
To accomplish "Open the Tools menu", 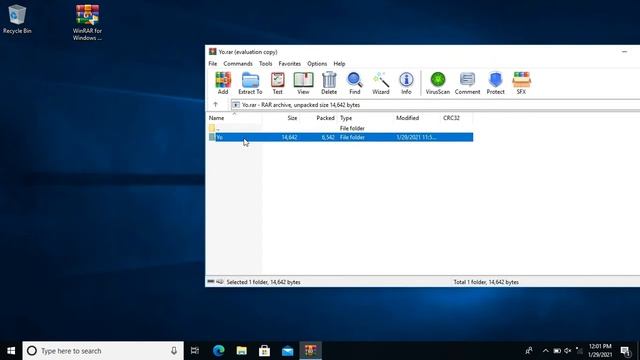I will 265,64.
